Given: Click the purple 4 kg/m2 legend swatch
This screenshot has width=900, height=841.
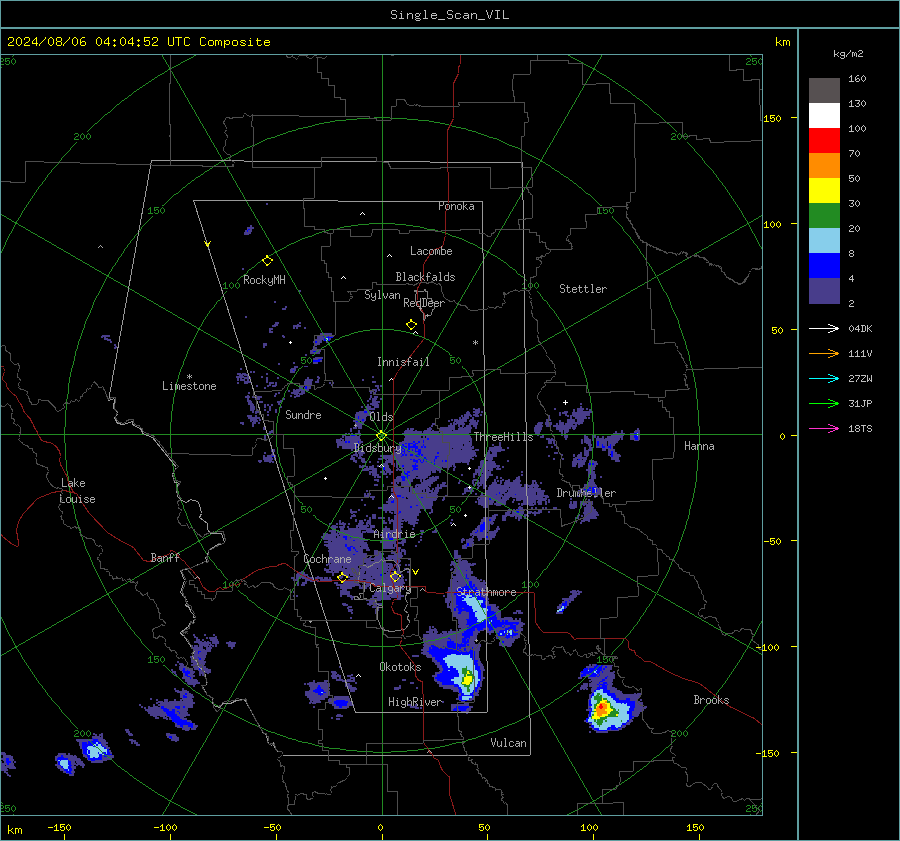Looking at the screenshot, I should tap(824, 291).
